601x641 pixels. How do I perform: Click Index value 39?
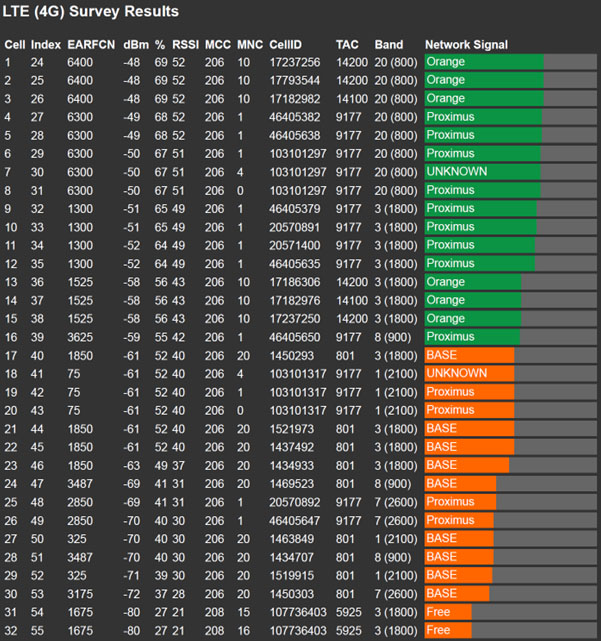(x=37, y=337)
